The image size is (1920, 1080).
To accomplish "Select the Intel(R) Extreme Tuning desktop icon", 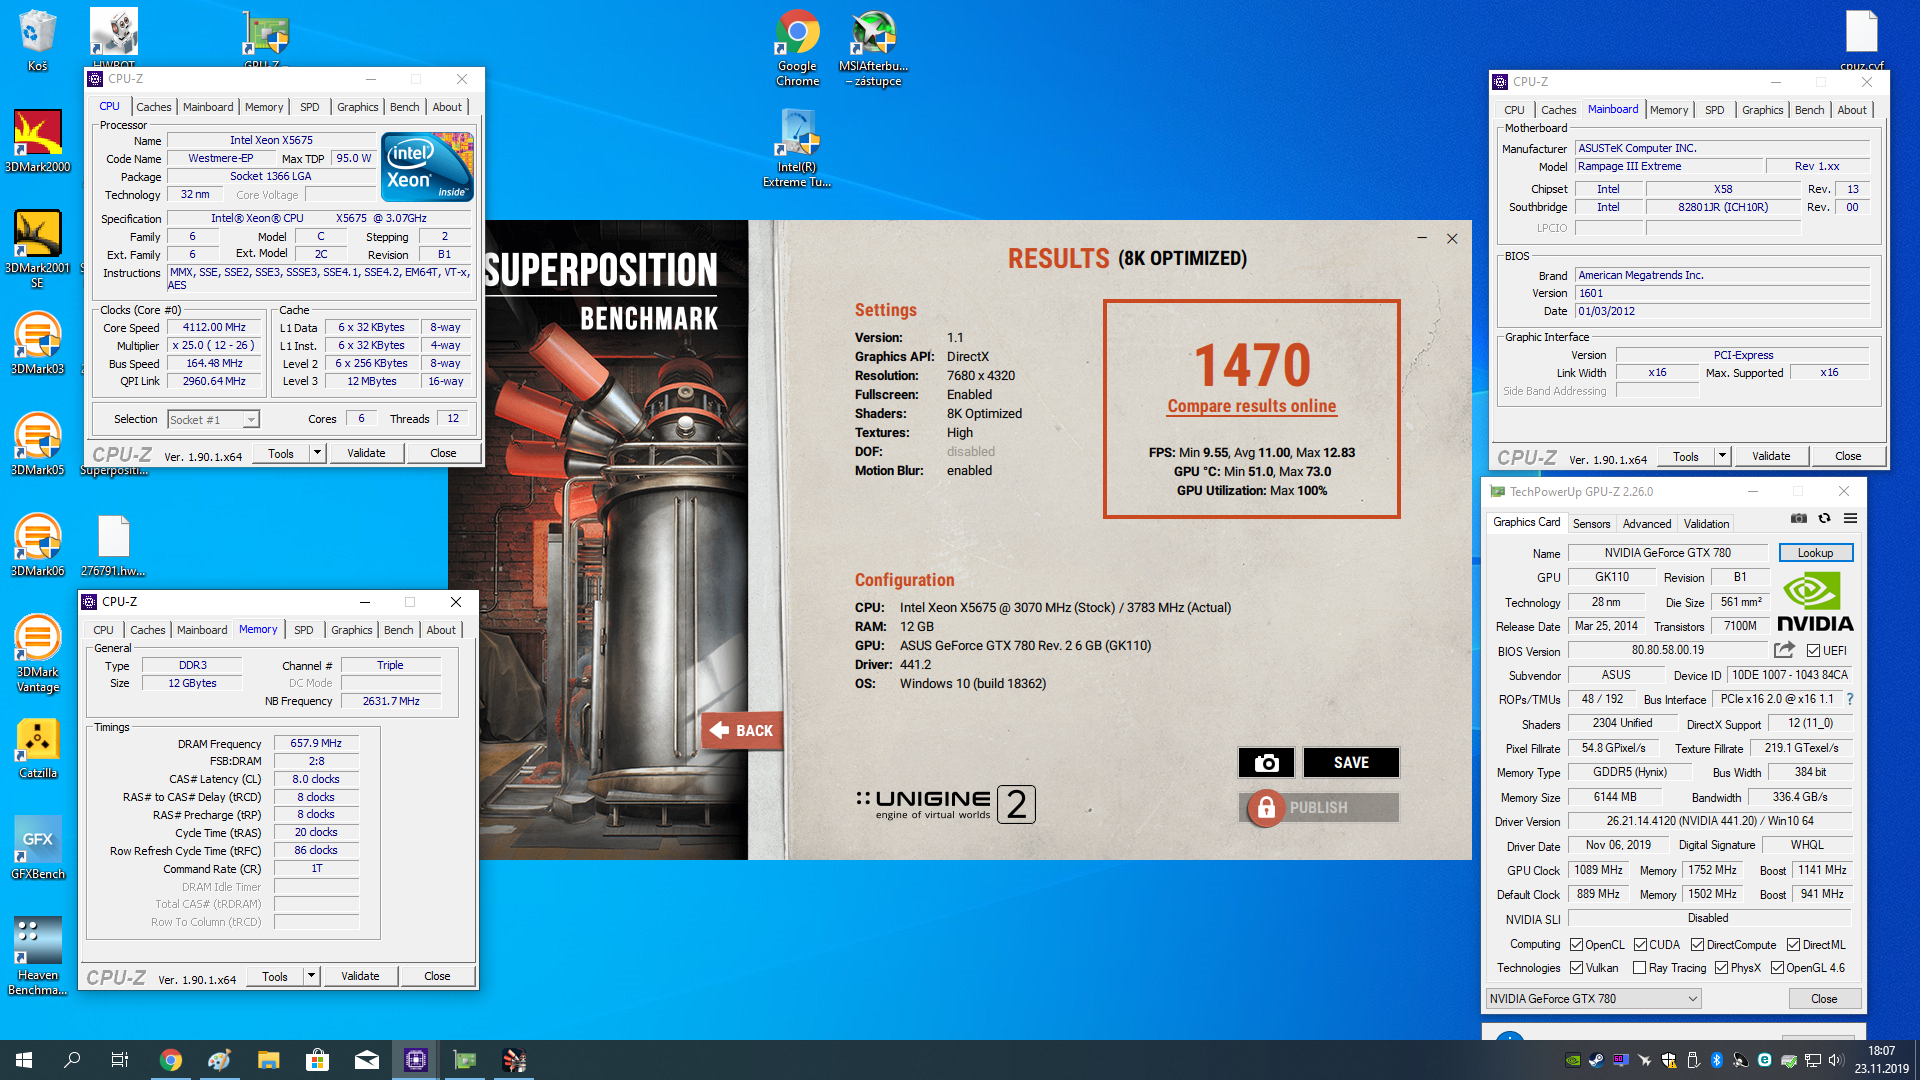I will (797, 148).
